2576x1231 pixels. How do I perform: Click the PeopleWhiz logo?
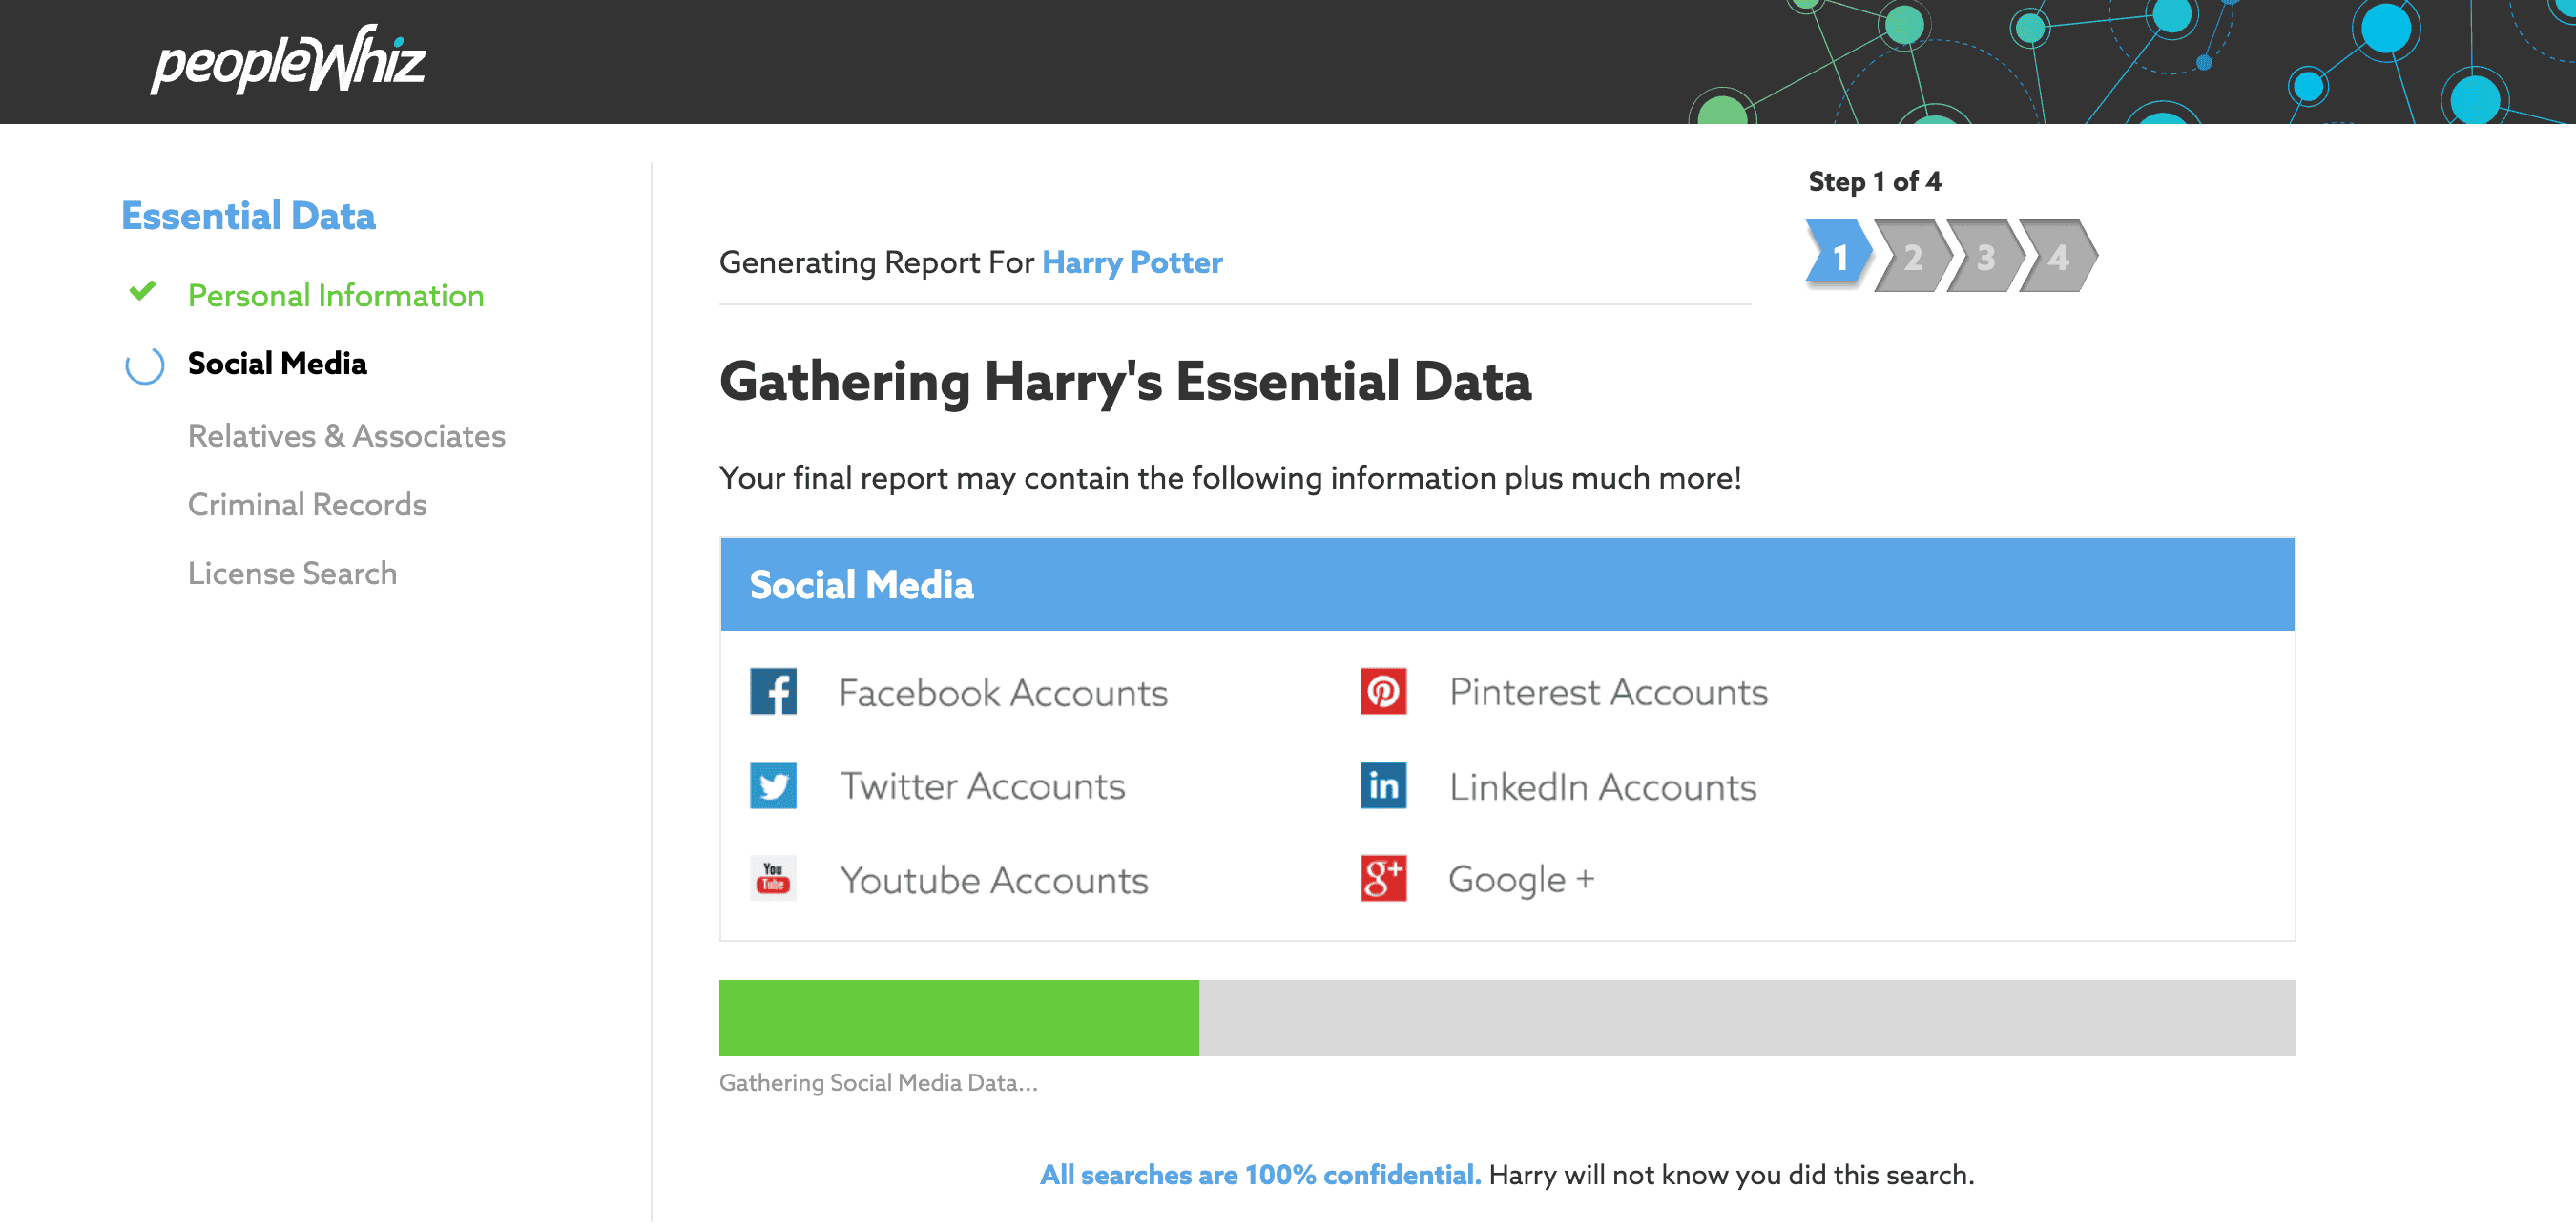click(x=288, y=61)
